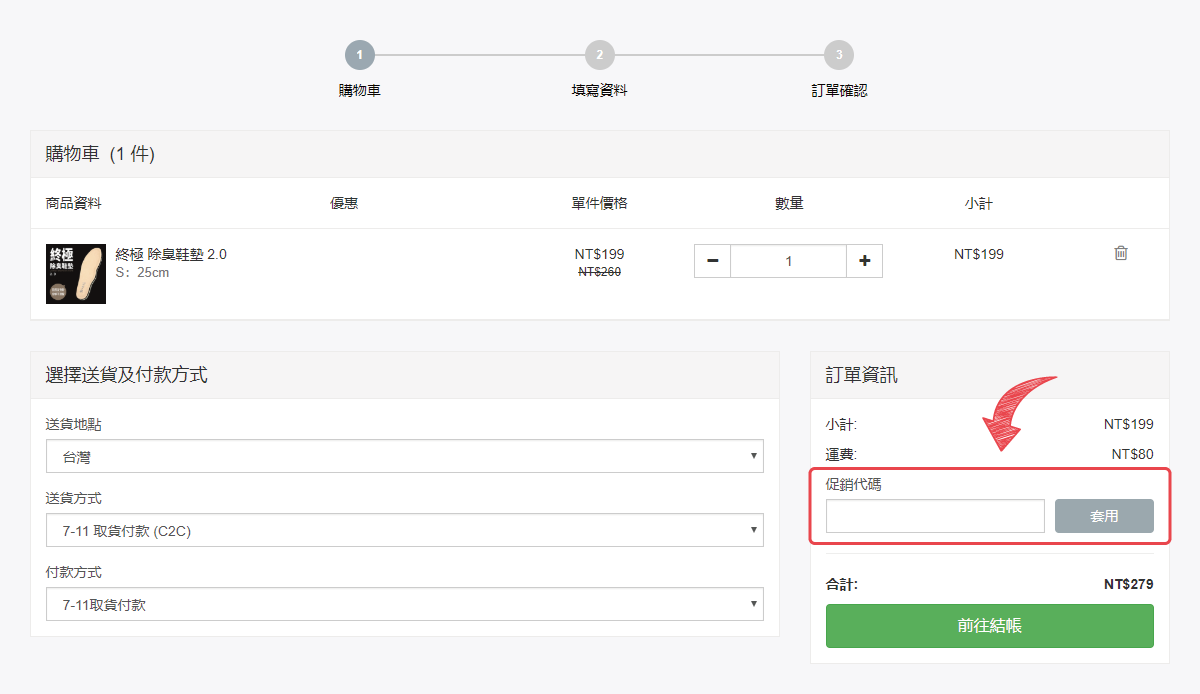The width and height of the screenshot is (1200, 694).
Task: Select the 購物車 step label
Action: coord(360,91)
